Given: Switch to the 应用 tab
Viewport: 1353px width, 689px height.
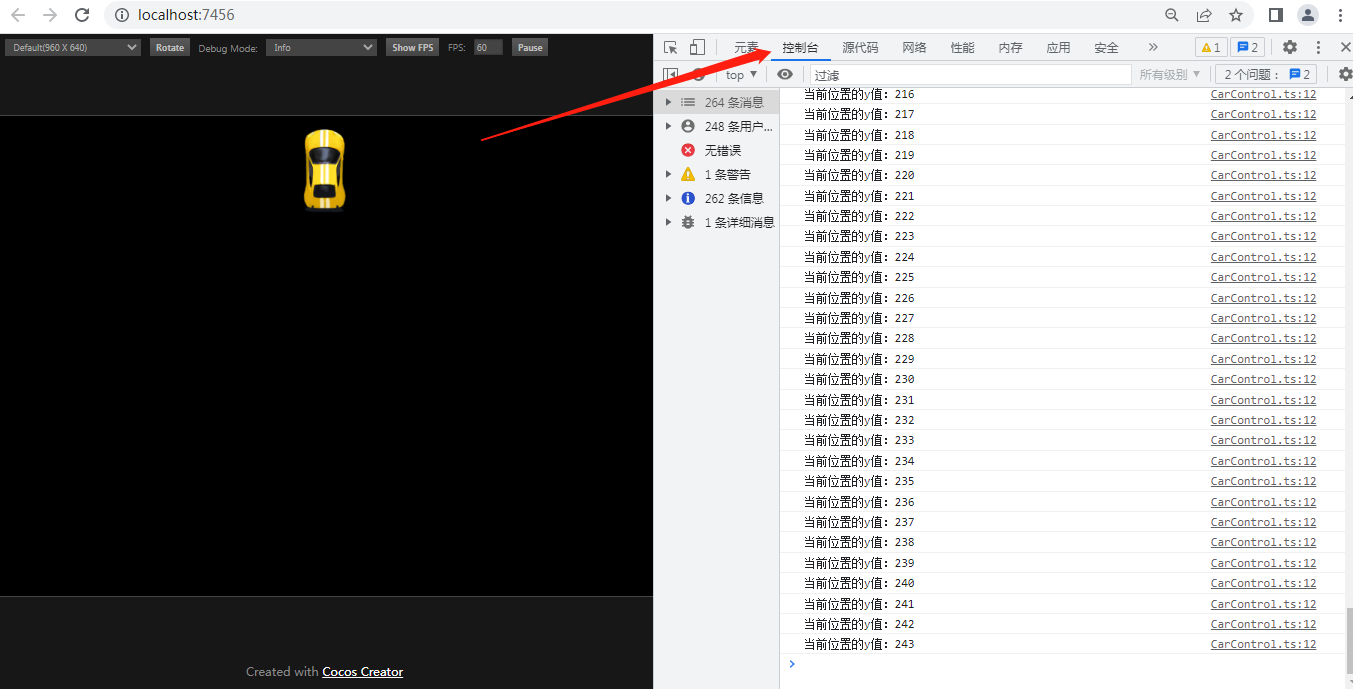Looking at the screenshot, I should [1058, 47].
